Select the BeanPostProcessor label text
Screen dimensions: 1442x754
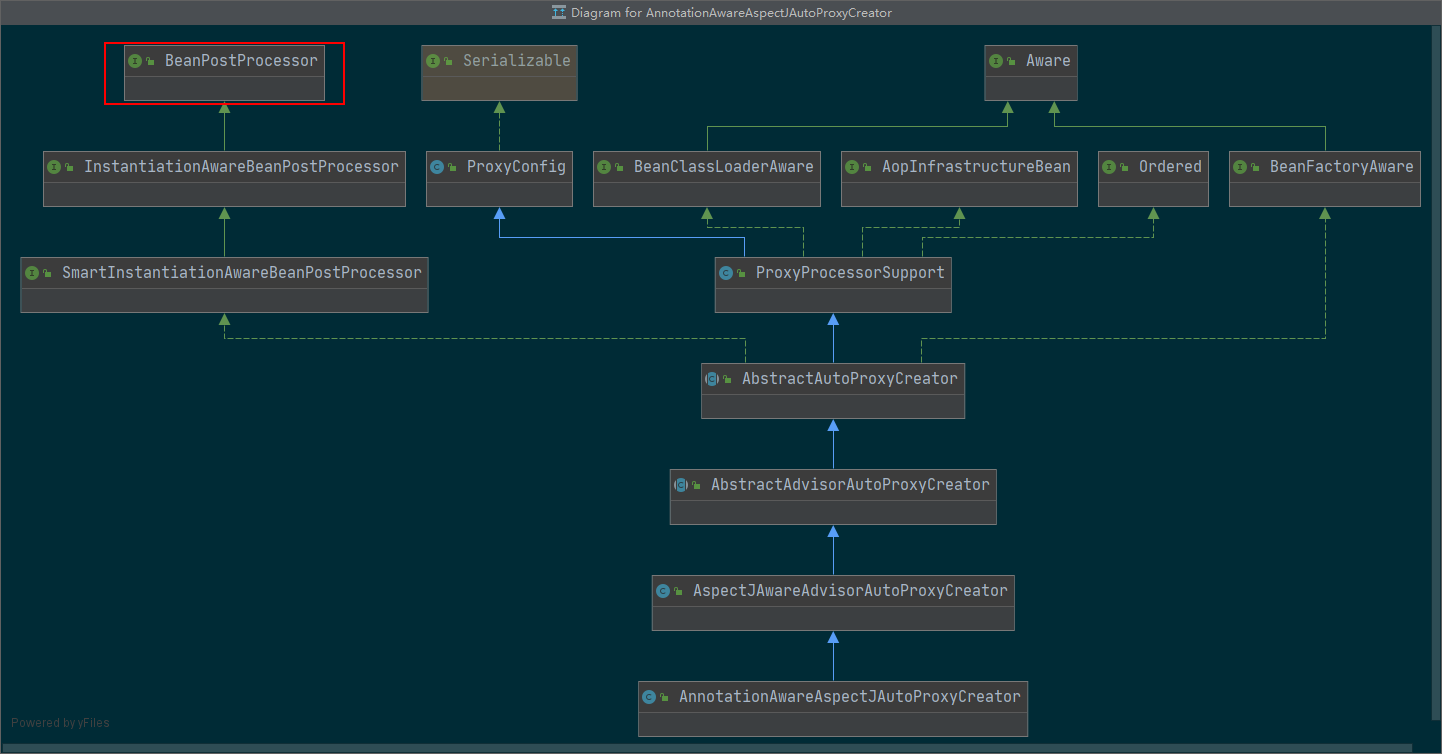coord(241,61)
